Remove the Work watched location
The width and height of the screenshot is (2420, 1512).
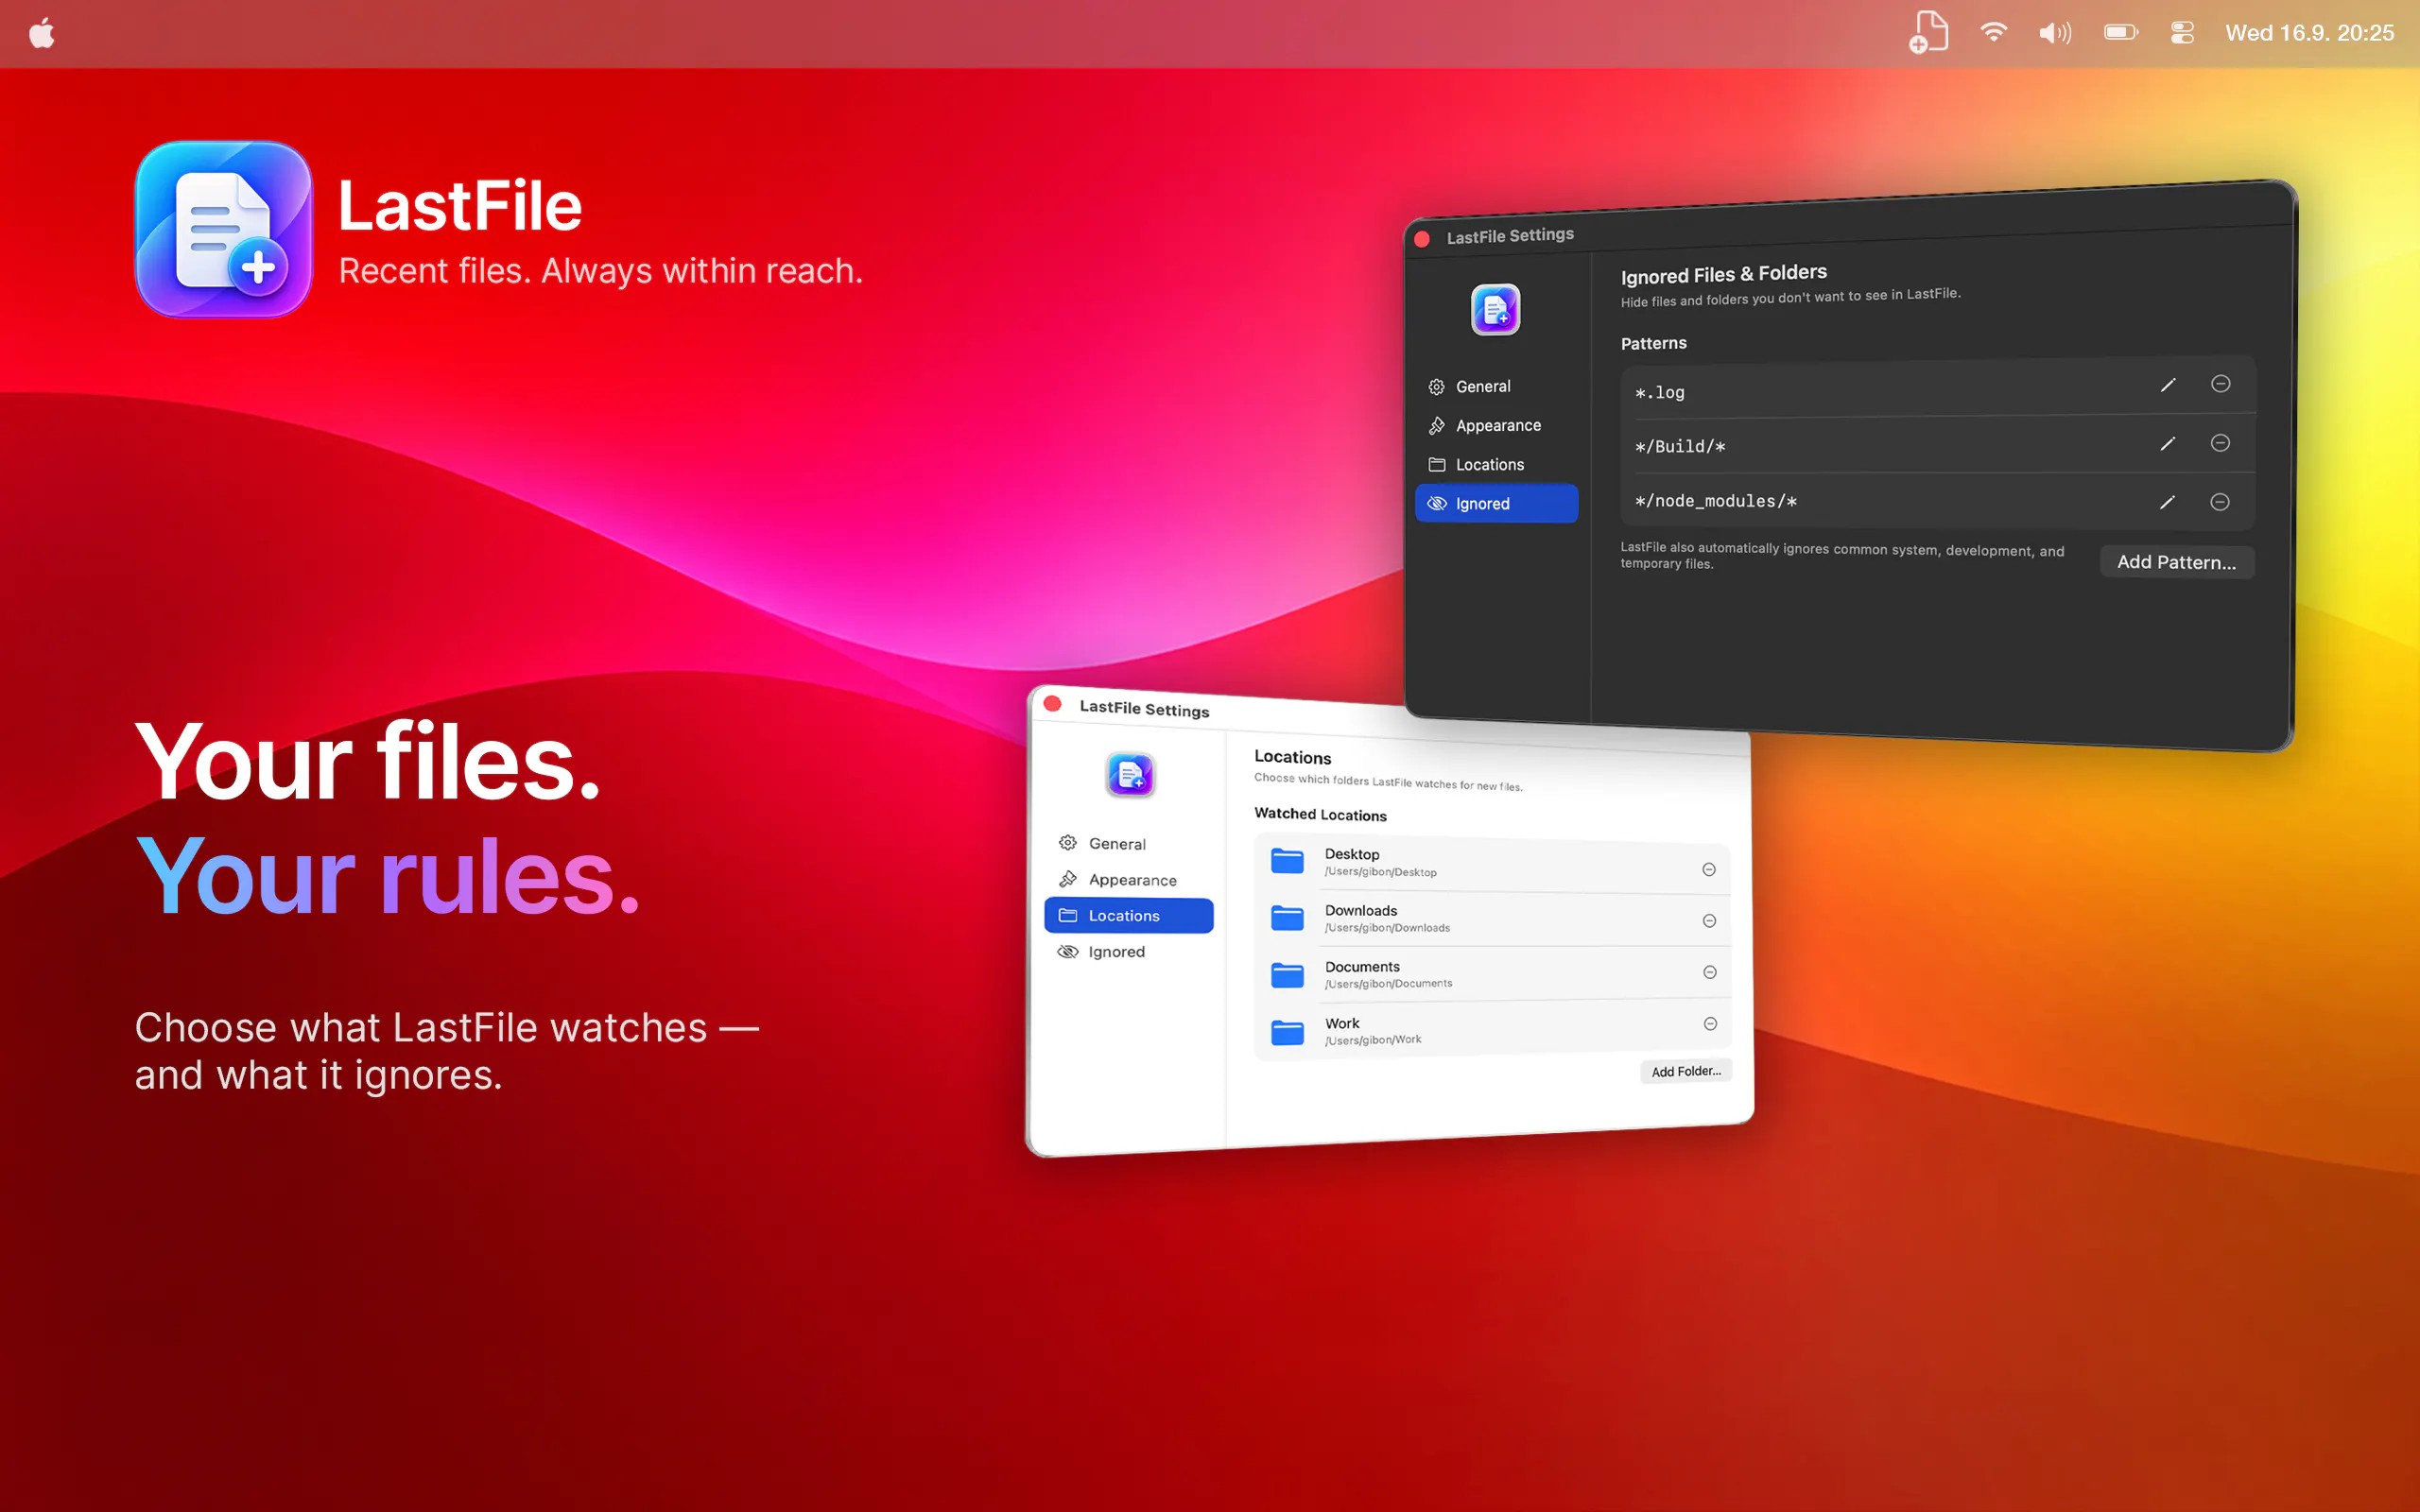1710,1023
